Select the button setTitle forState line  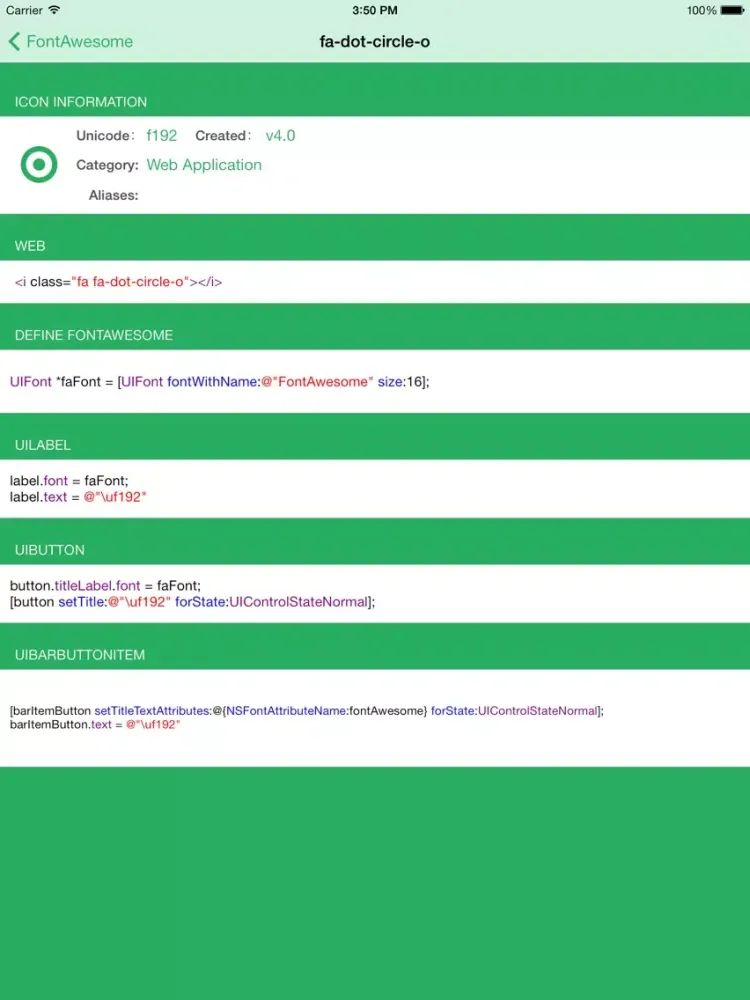(x=193, y=602)
